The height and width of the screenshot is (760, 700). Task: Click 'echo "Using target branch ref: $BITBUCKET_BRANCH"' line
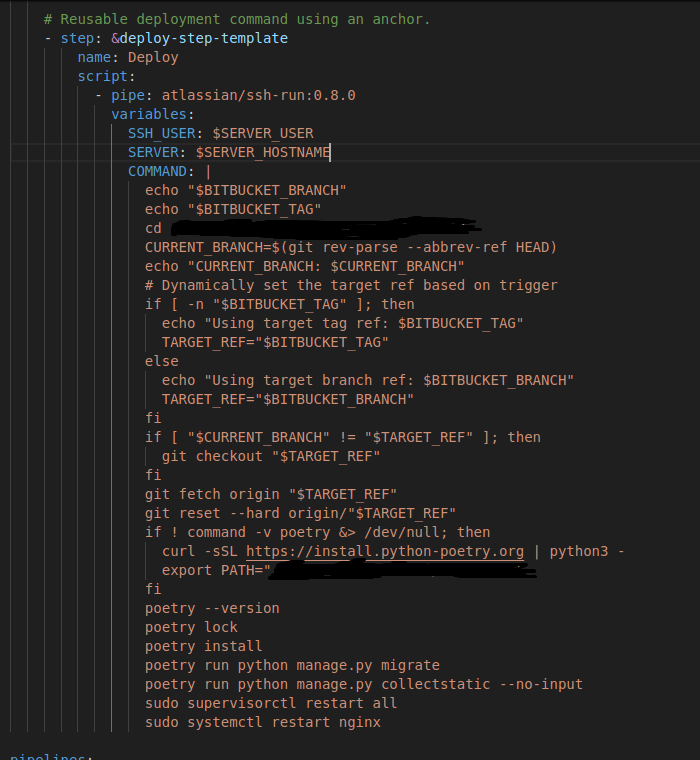click(368, 380)
